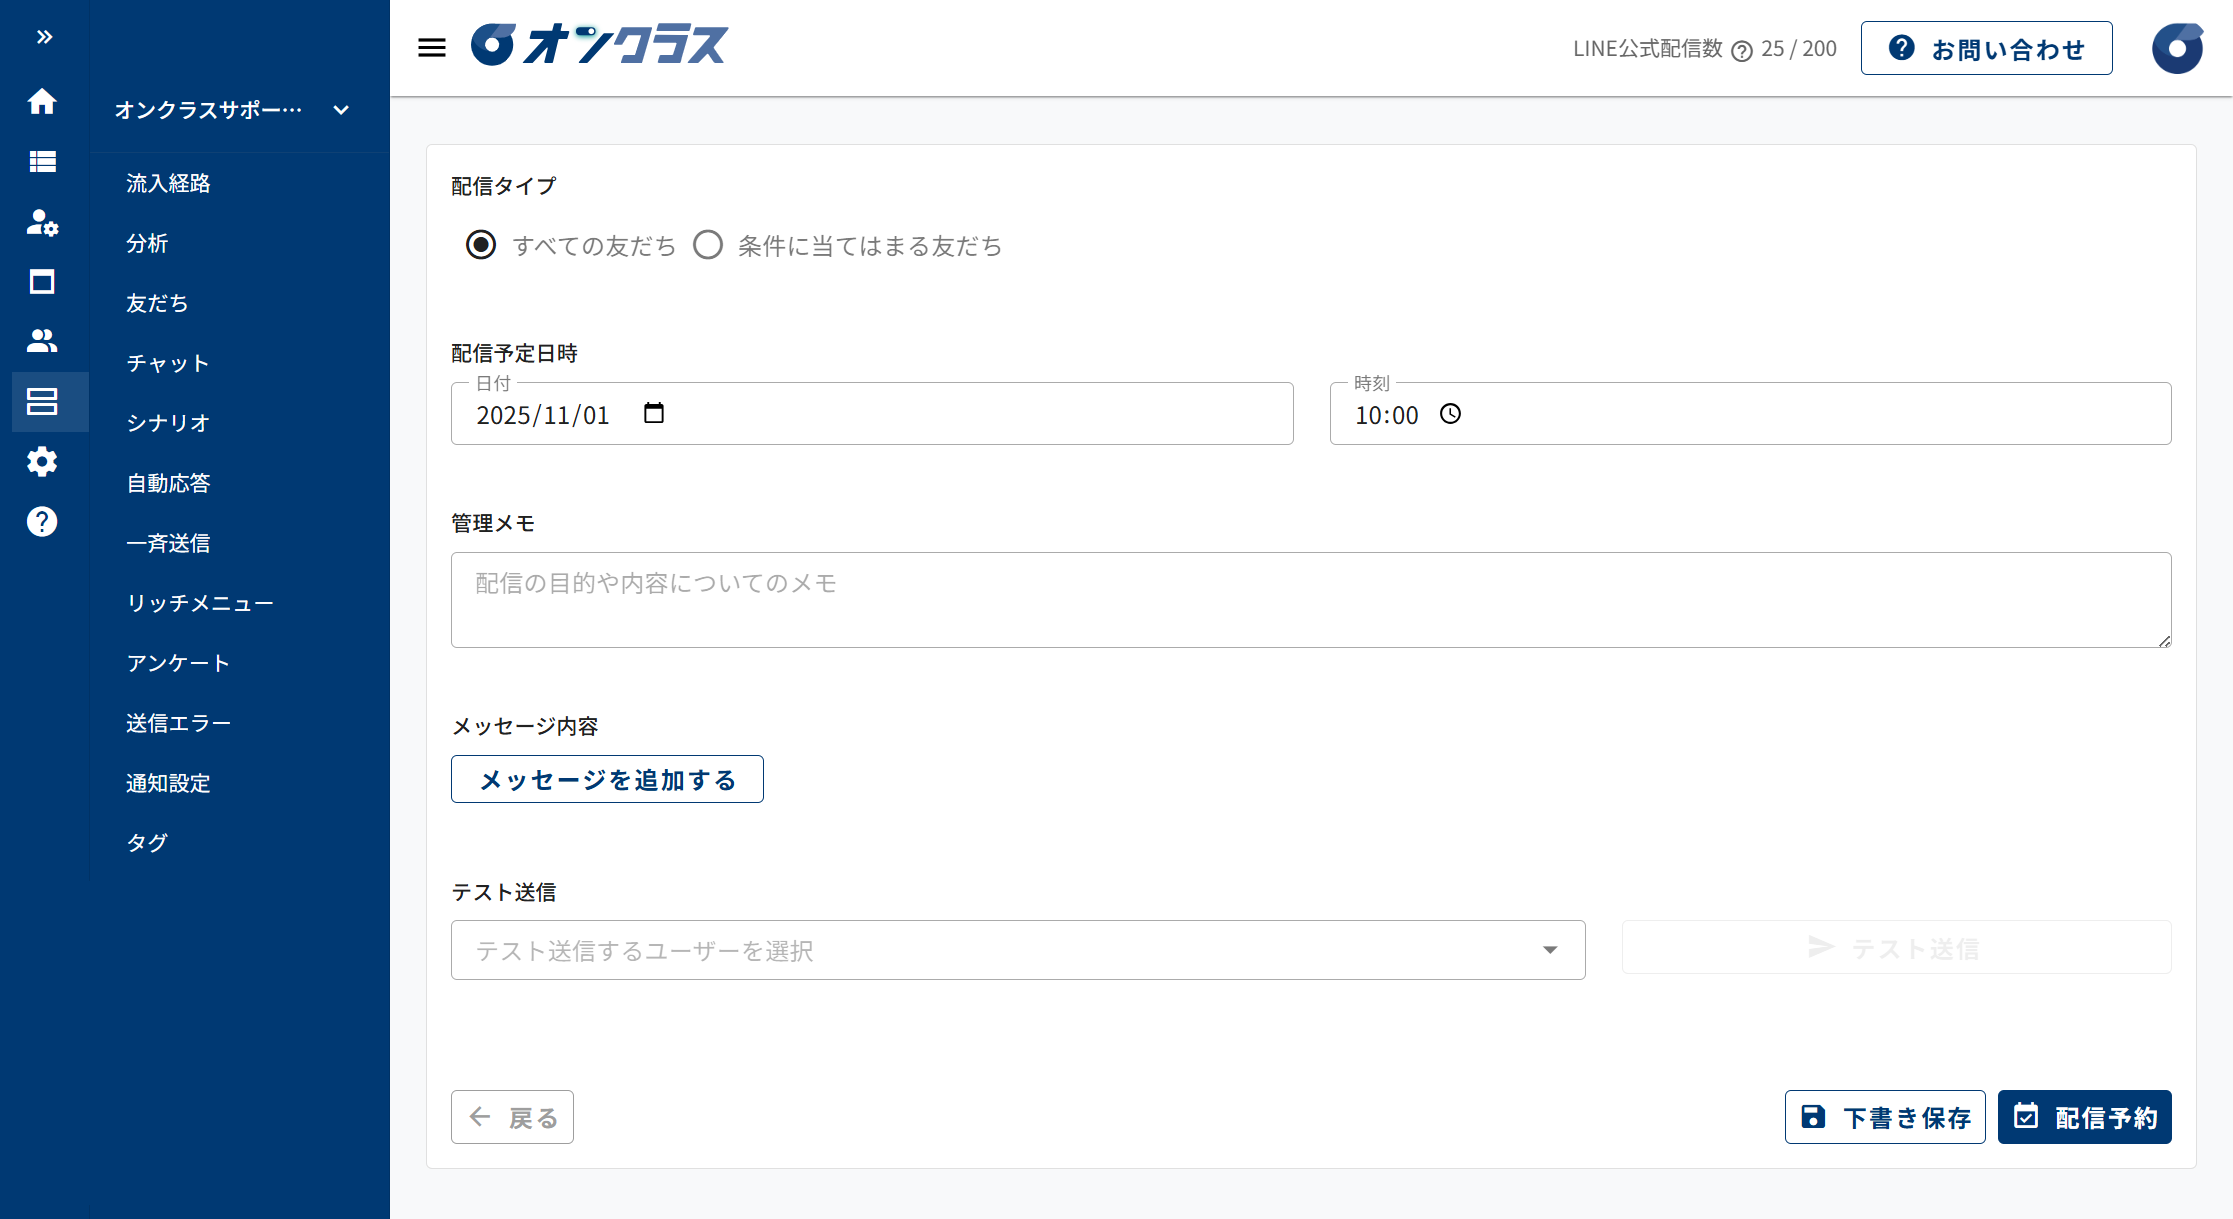Click the 配信予約 button
Screen dimensions: 2233x1219
coord(2084,1117)
